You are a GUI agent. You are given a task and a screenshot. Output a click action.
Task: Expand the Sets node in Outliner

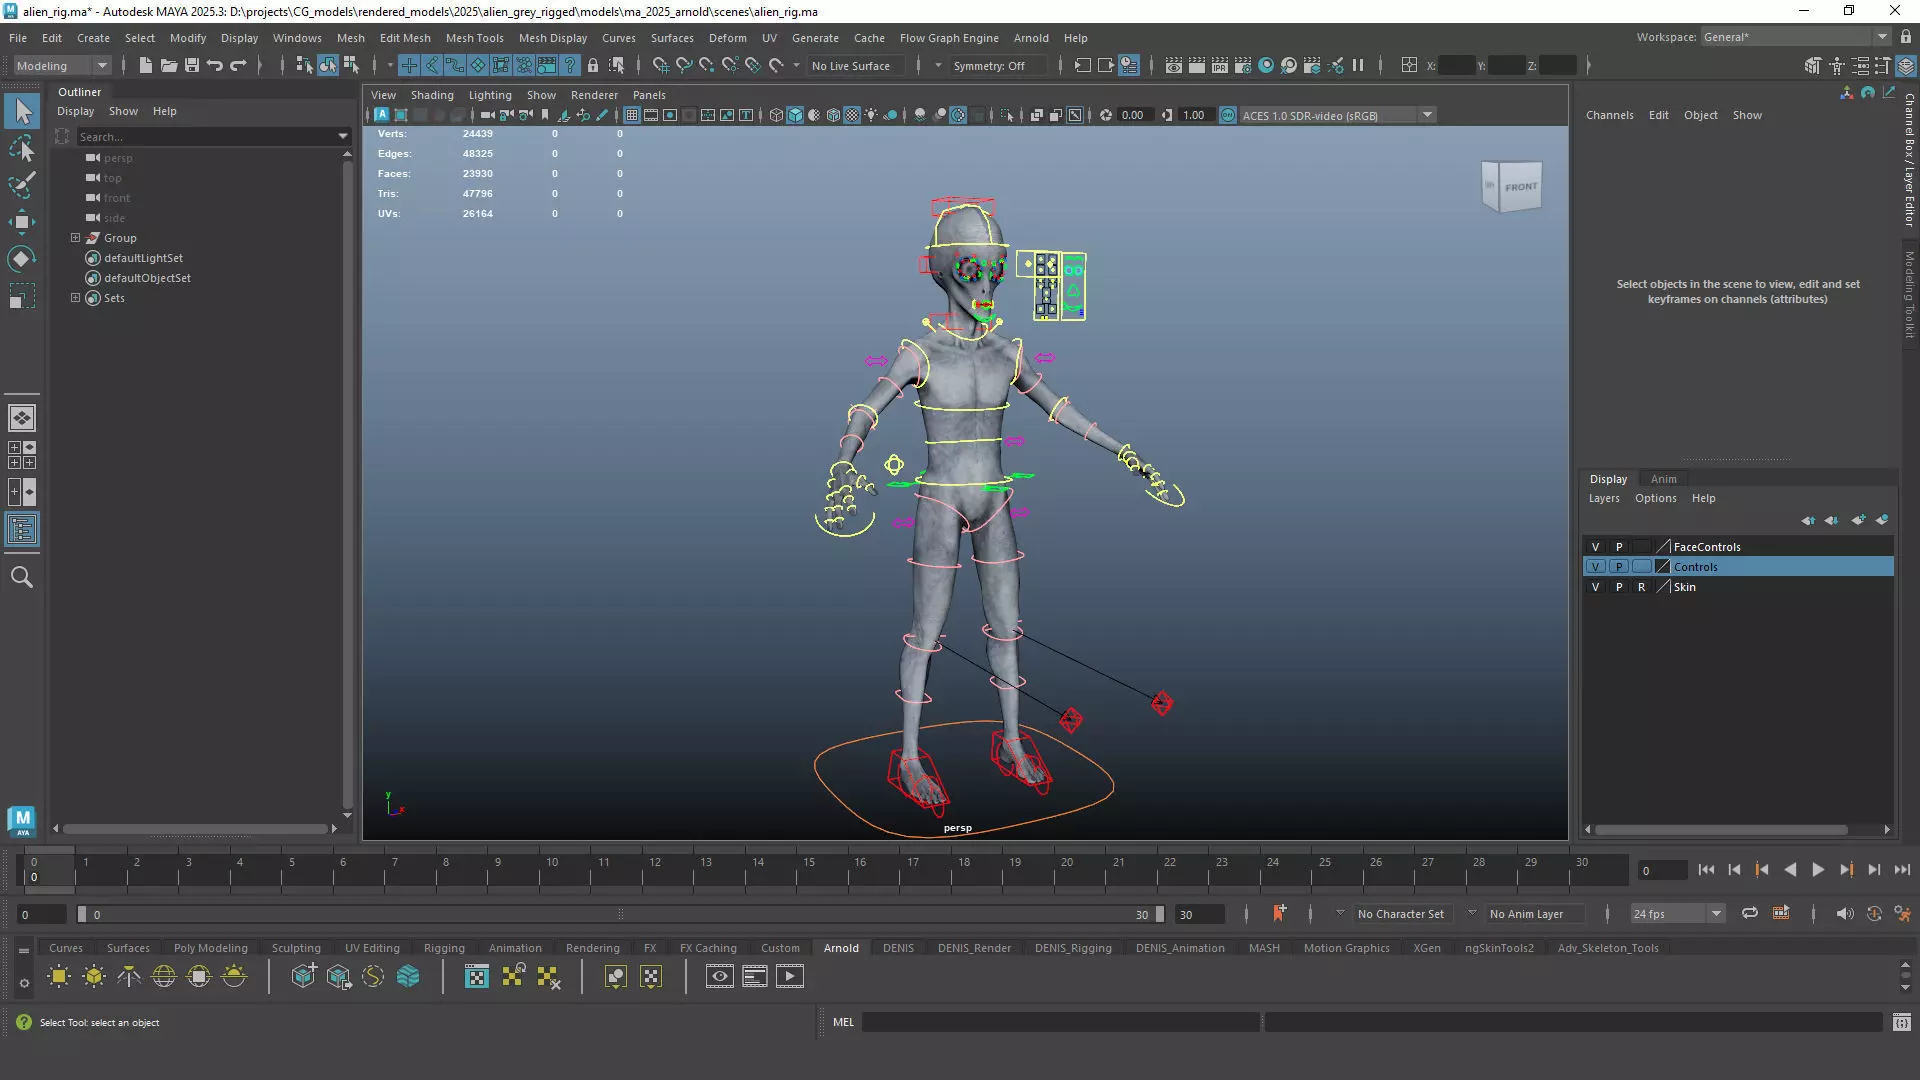pos(75,298)
